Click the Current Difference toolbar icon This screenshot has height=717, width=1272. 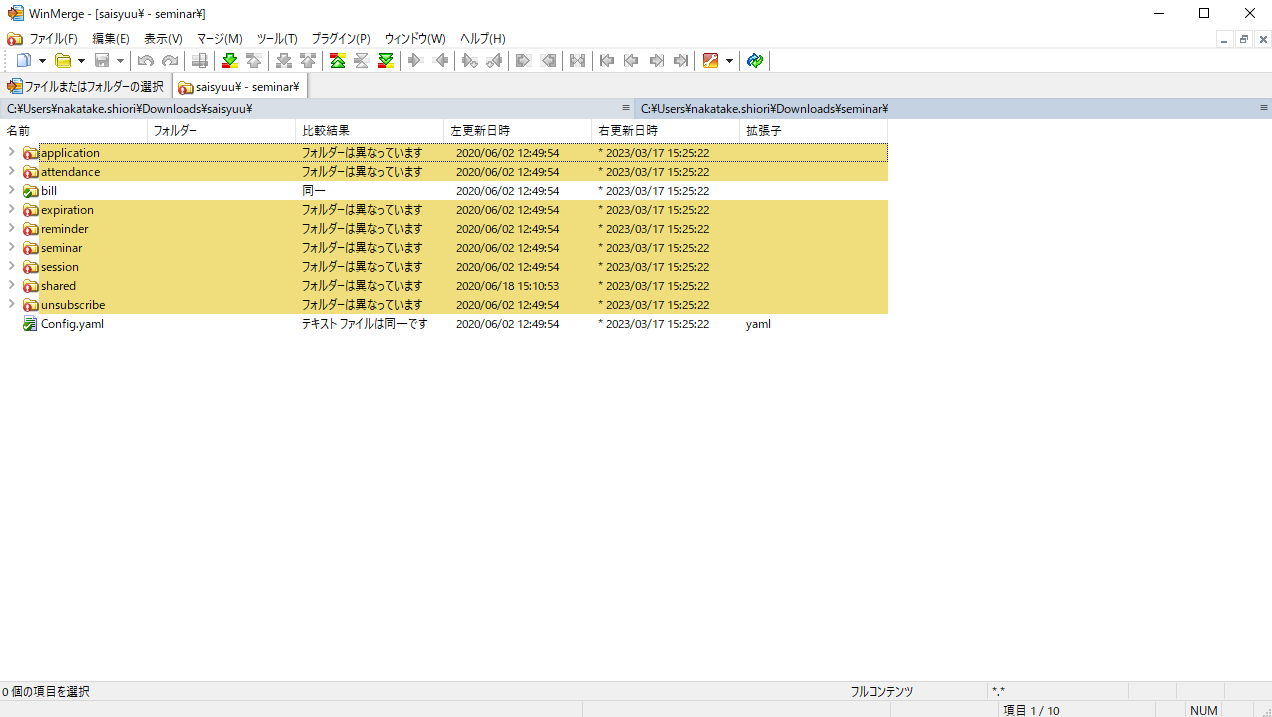click(x=361, y=61)
